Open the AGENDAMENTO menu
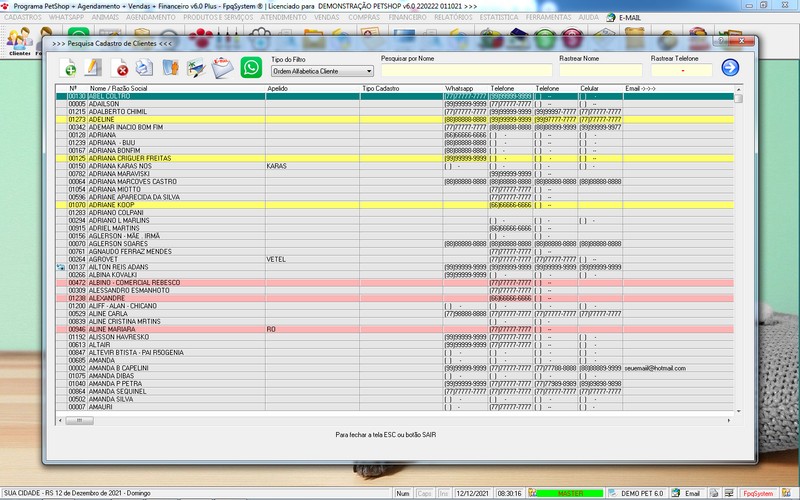 click(x=151, y=17)
